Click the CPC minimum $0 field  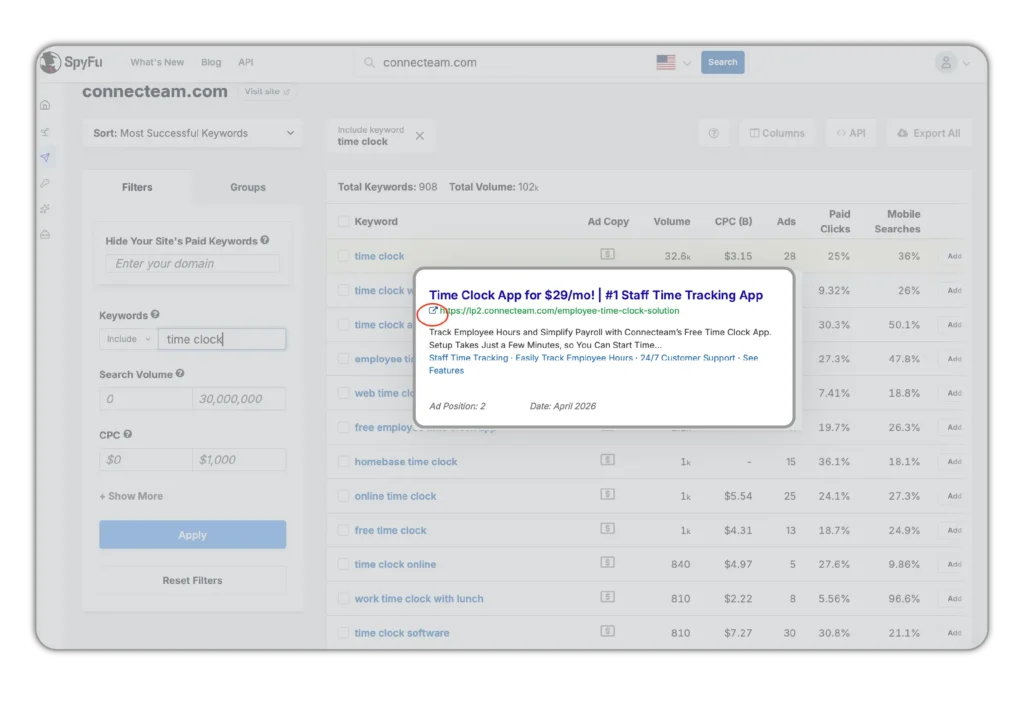point(146,460)
